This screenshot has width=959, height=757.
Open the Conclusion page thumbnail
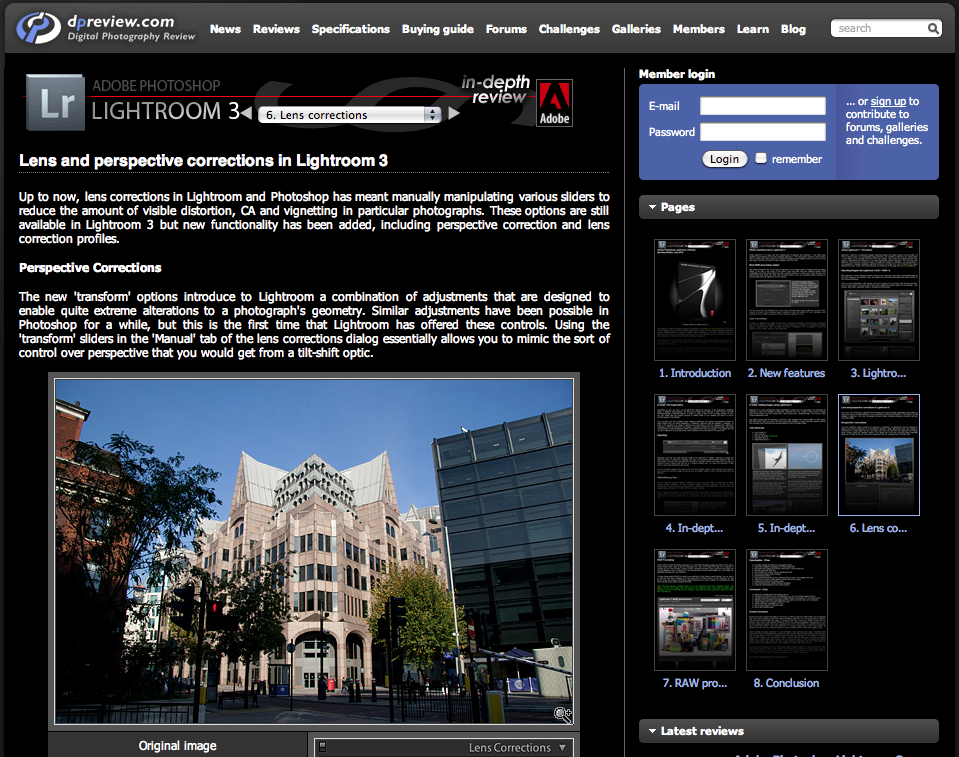(787, 610)
